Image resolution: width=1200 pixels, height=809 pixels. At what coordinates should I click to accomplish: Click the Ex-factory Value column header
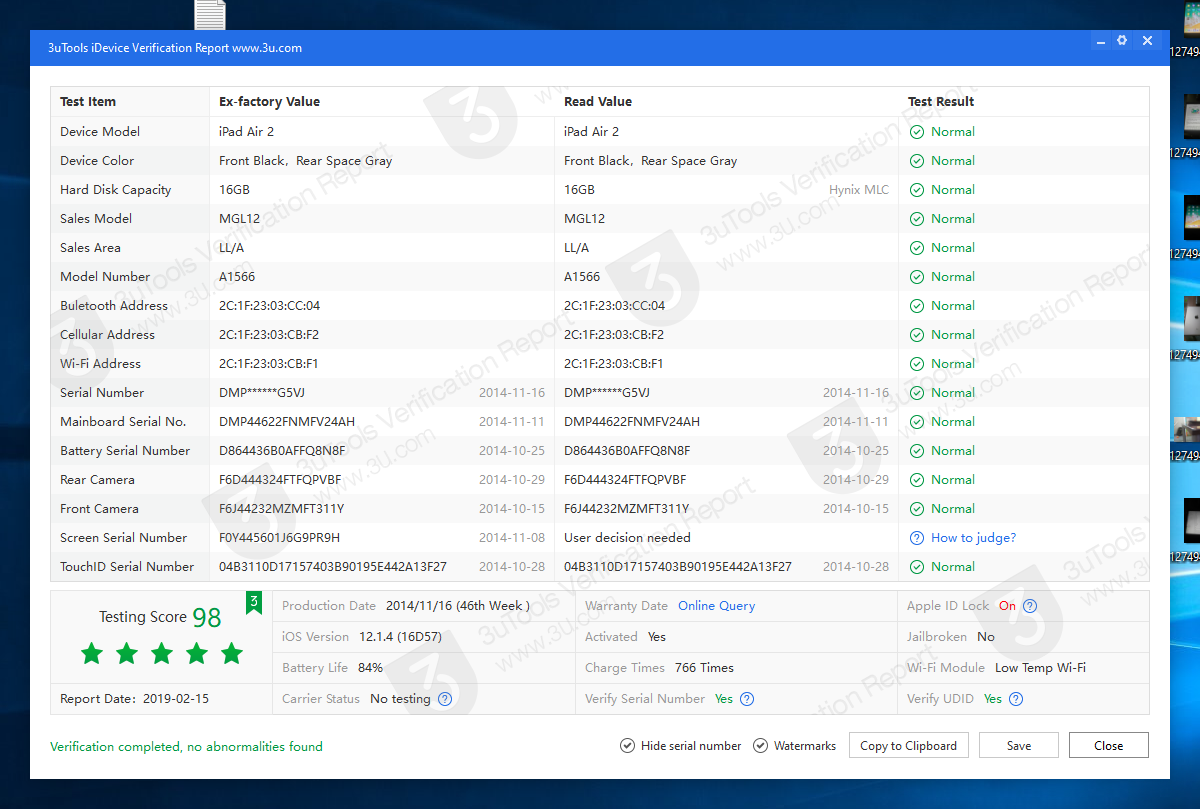[270, 102]
